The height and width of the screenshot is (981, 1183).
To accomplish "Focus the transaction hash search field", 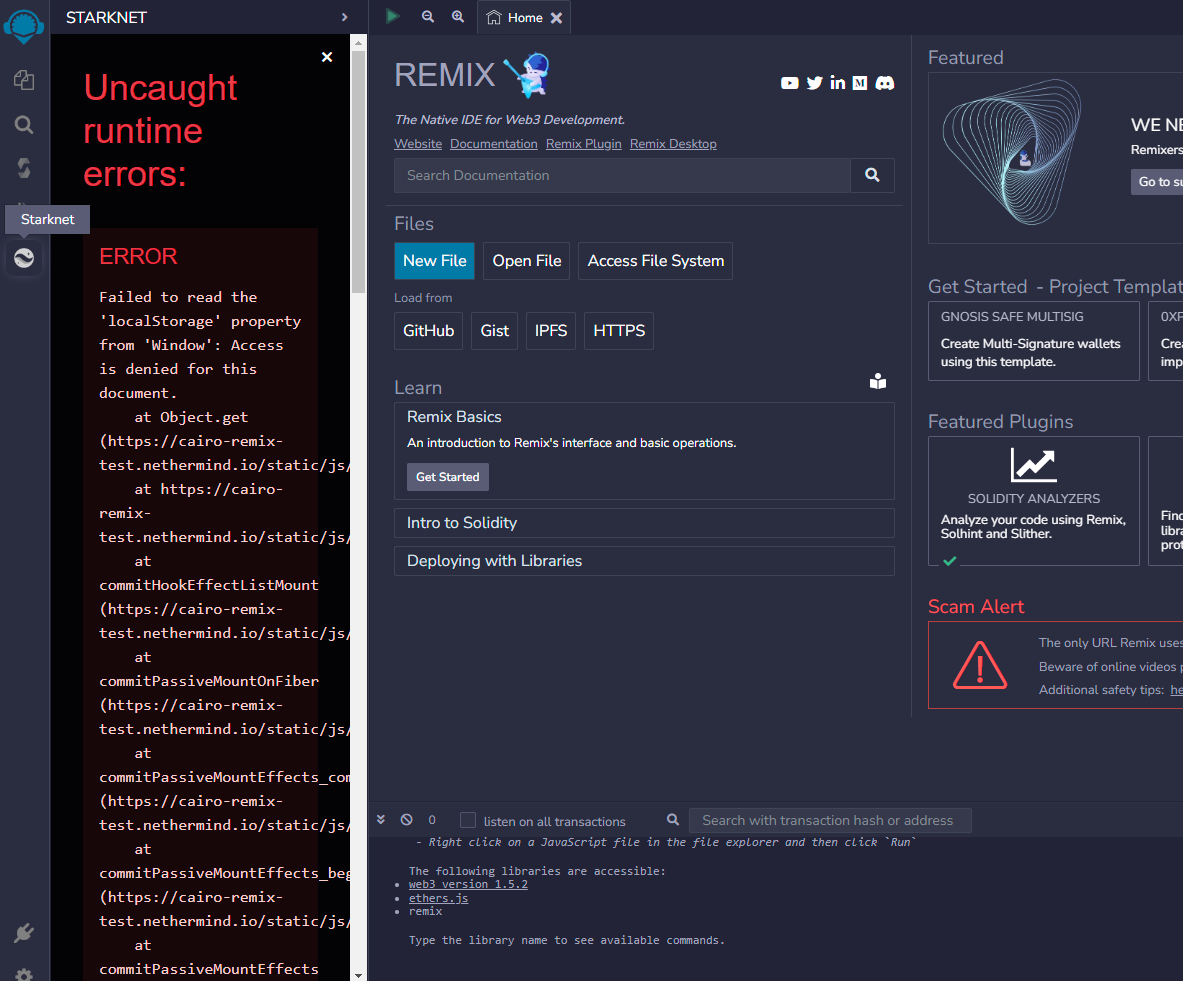I will 830,820.
